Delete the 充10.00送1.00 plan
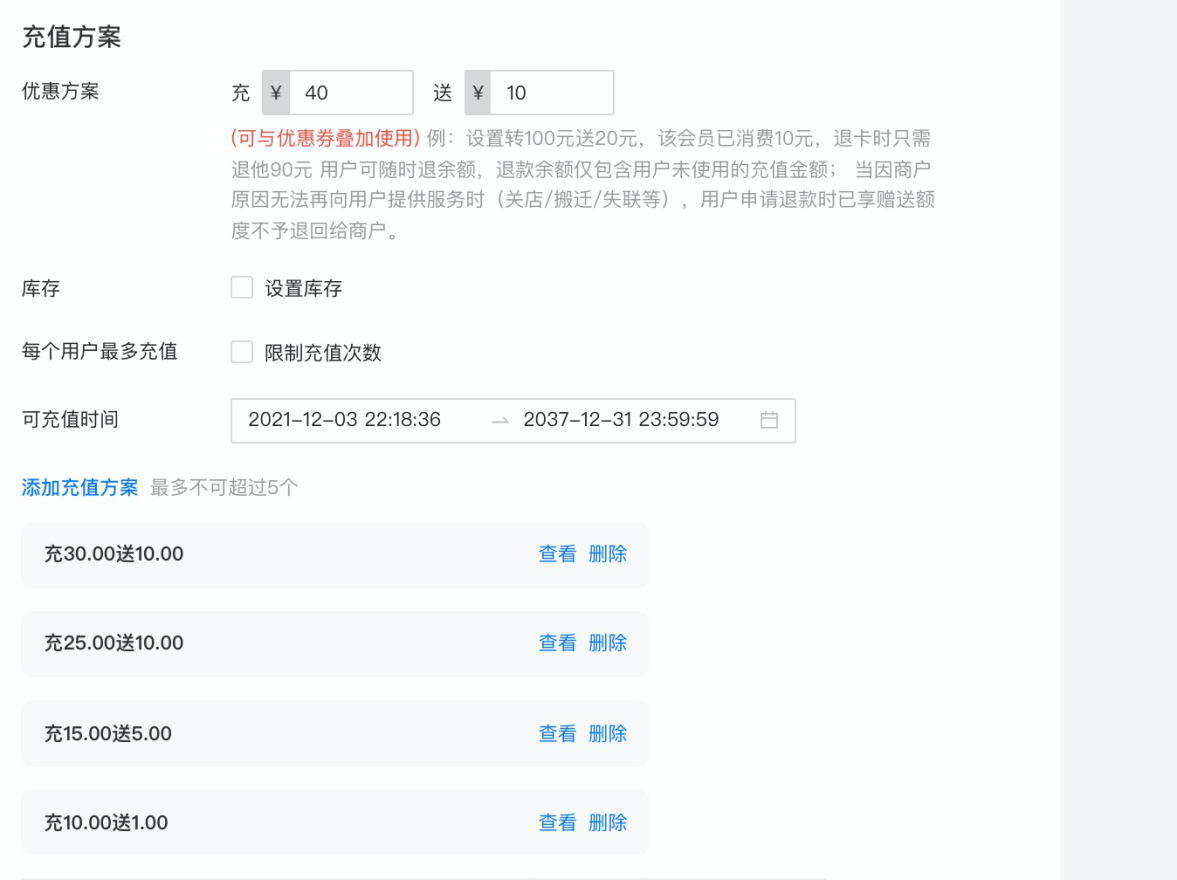The image size is (1177, 880). (607, 823)
